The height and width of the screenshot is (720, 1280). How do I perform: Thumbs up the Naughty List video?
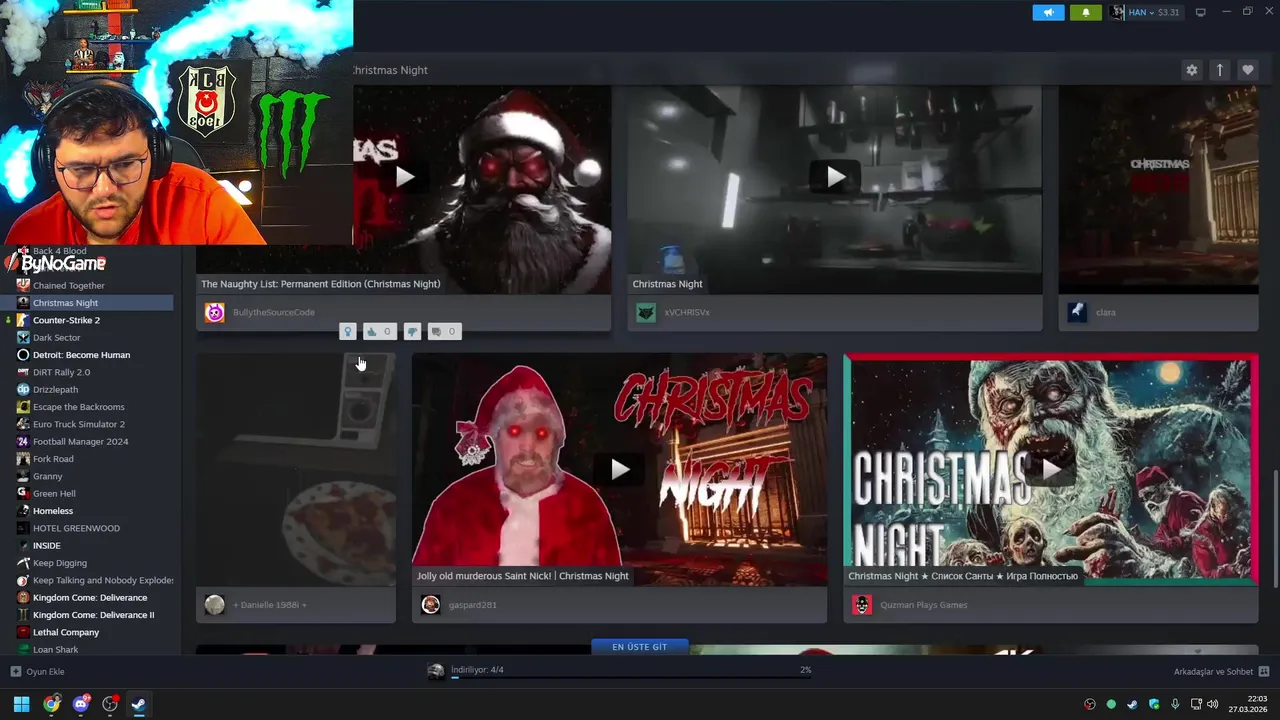[378, 332]
